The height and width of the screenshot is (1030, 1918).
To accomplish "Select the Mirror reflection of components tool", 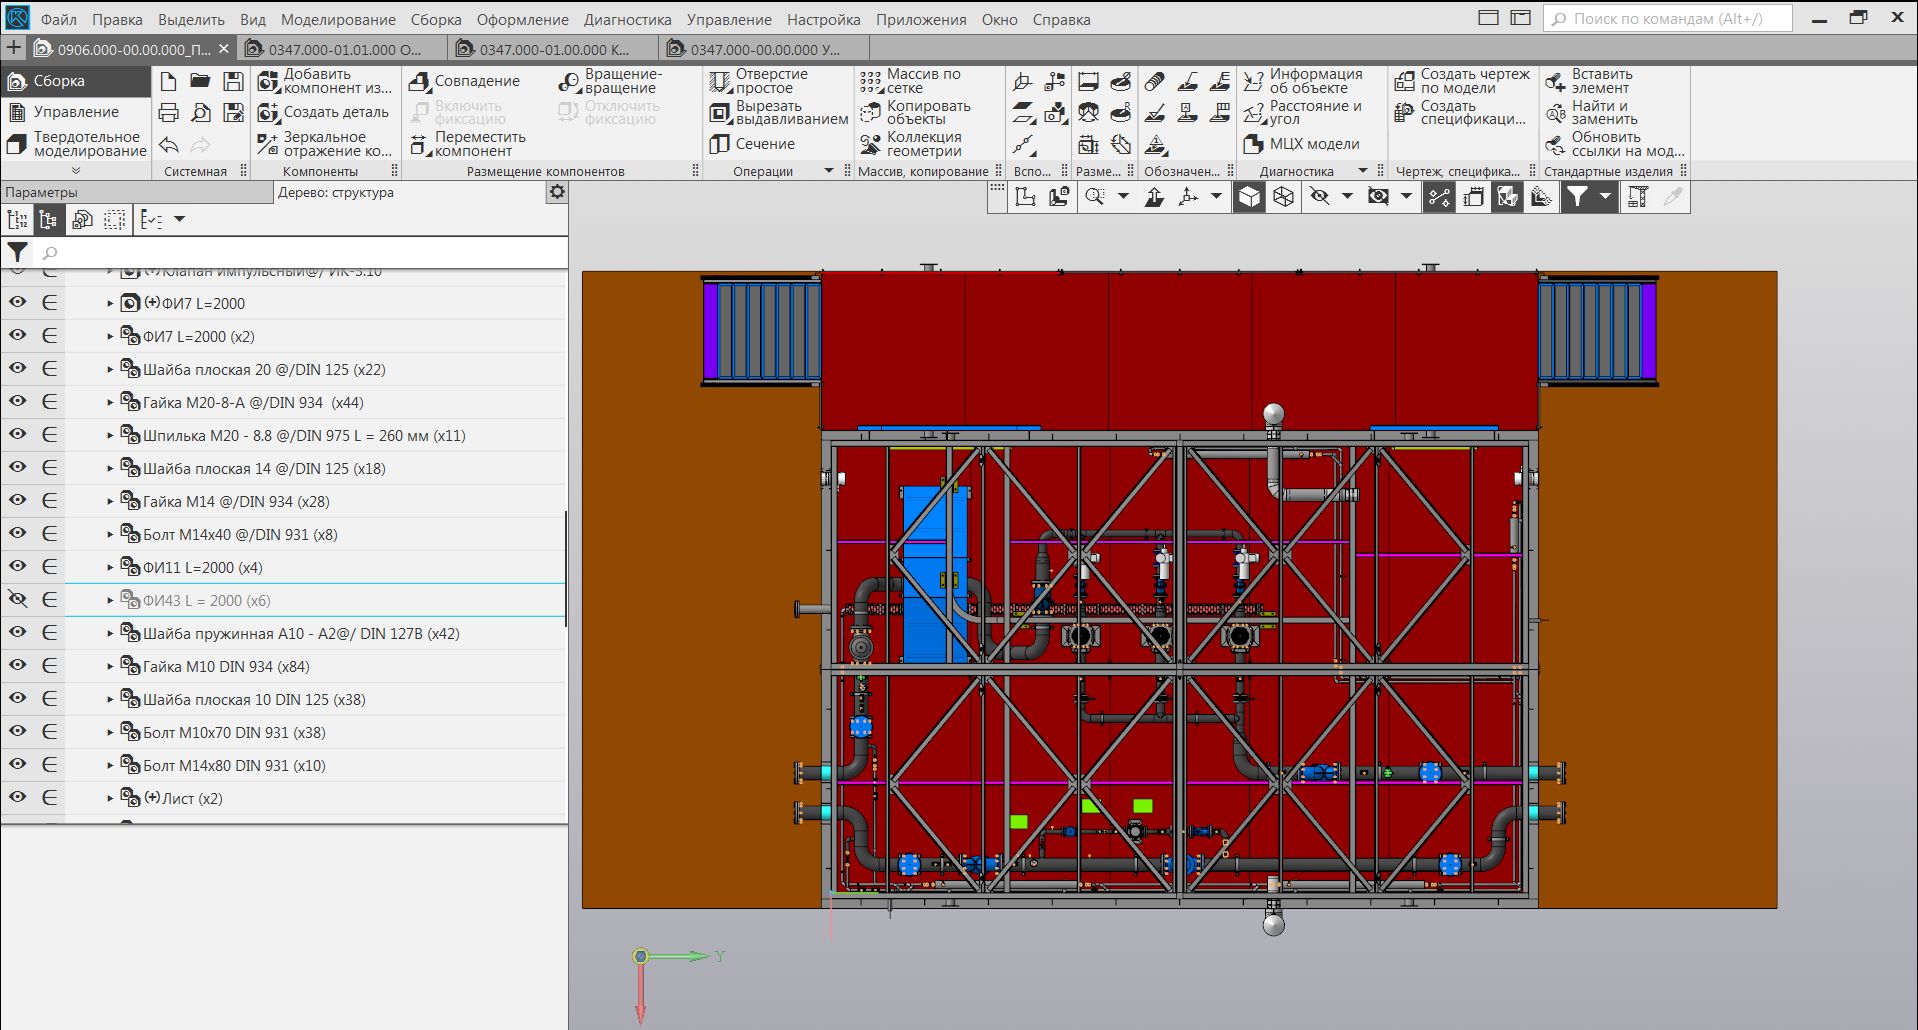I will coord(268,144).
